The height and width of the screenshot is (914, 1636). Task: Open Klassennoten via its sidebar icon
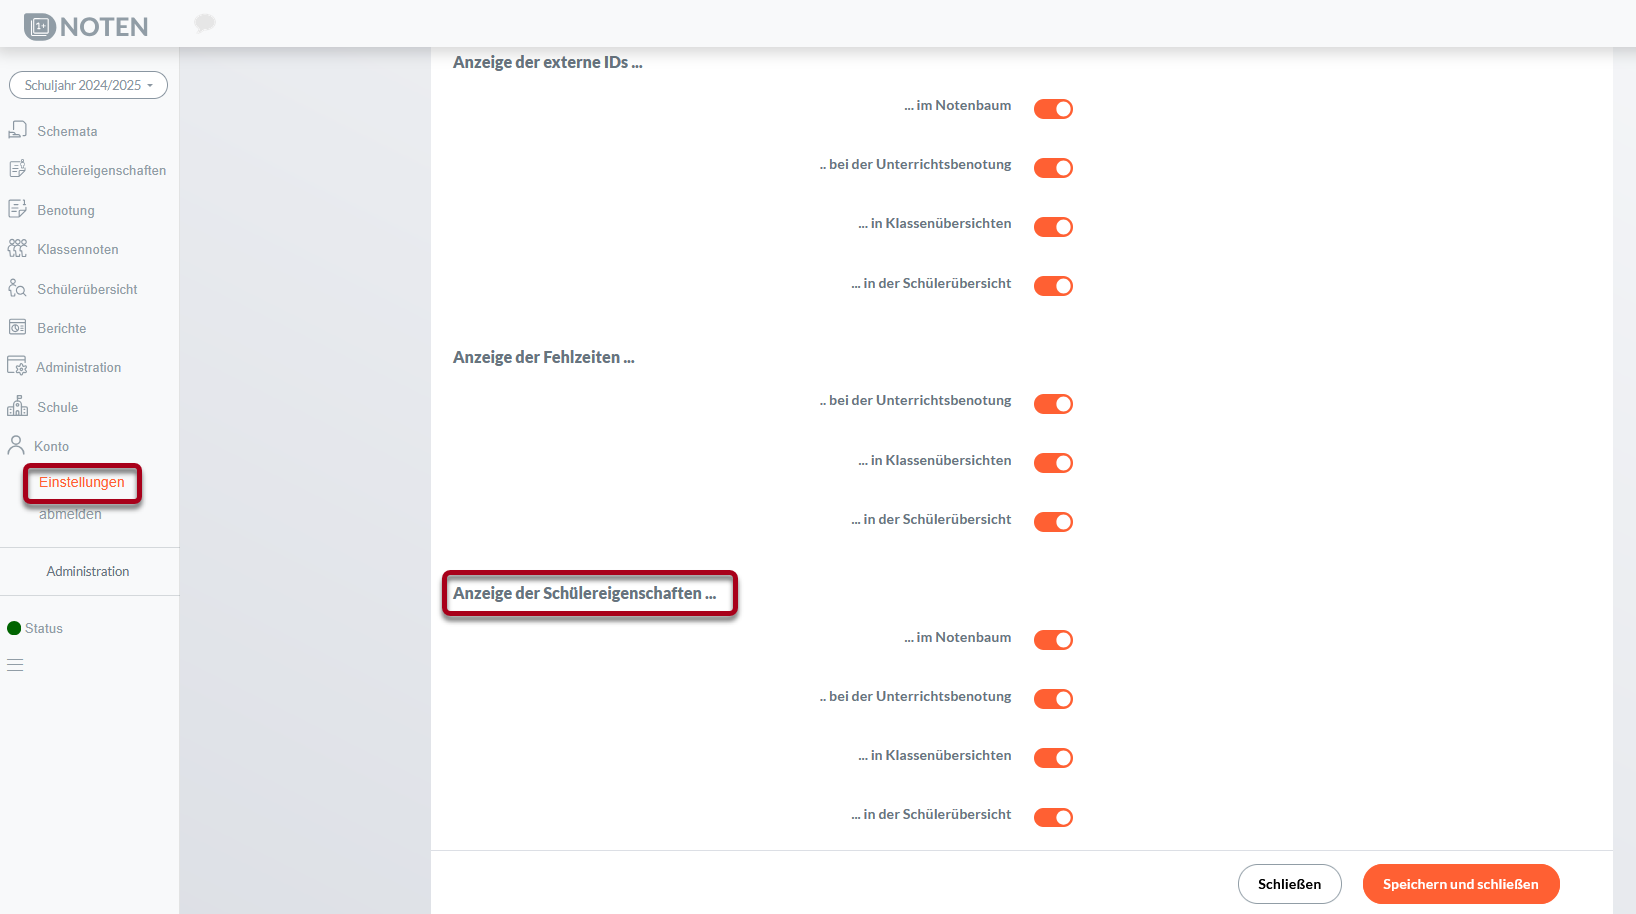18,247
